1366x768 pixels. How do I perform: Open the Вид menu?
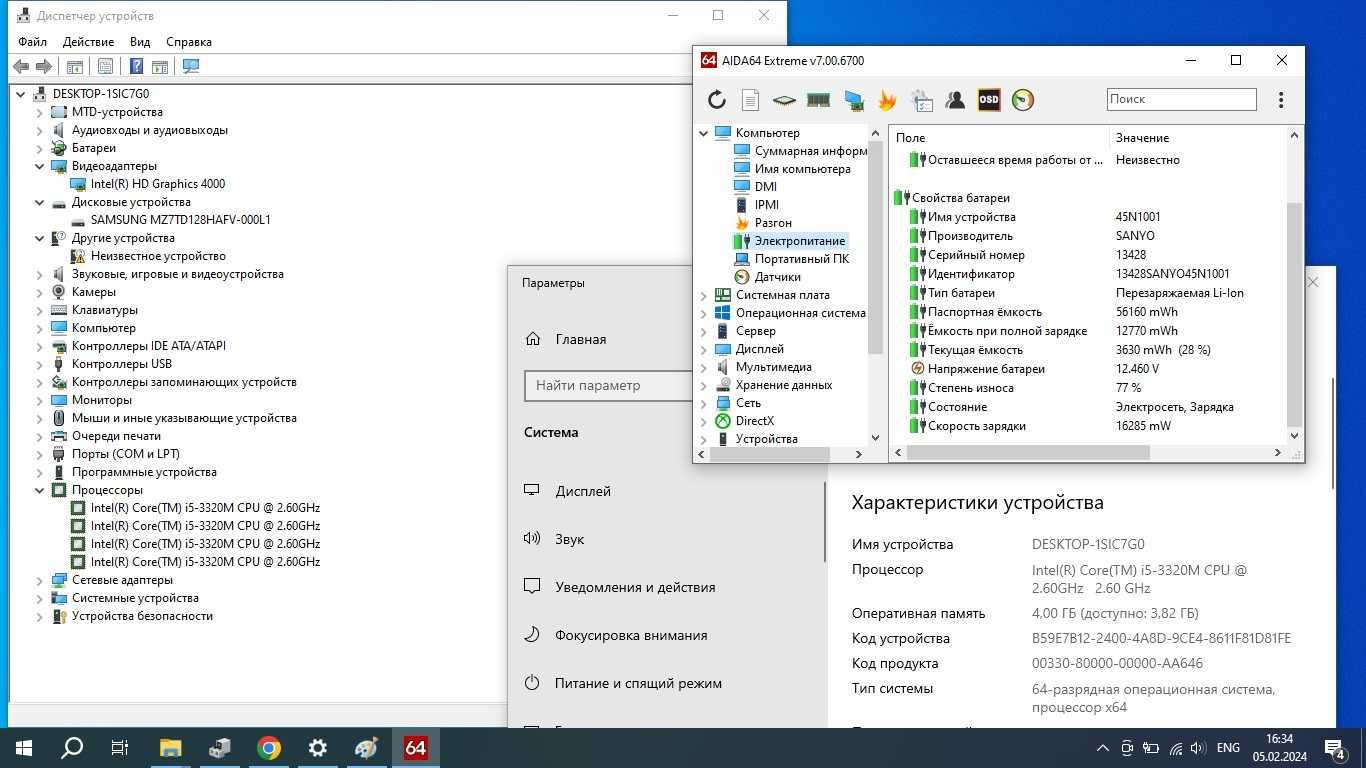click(x=140, y=42)
